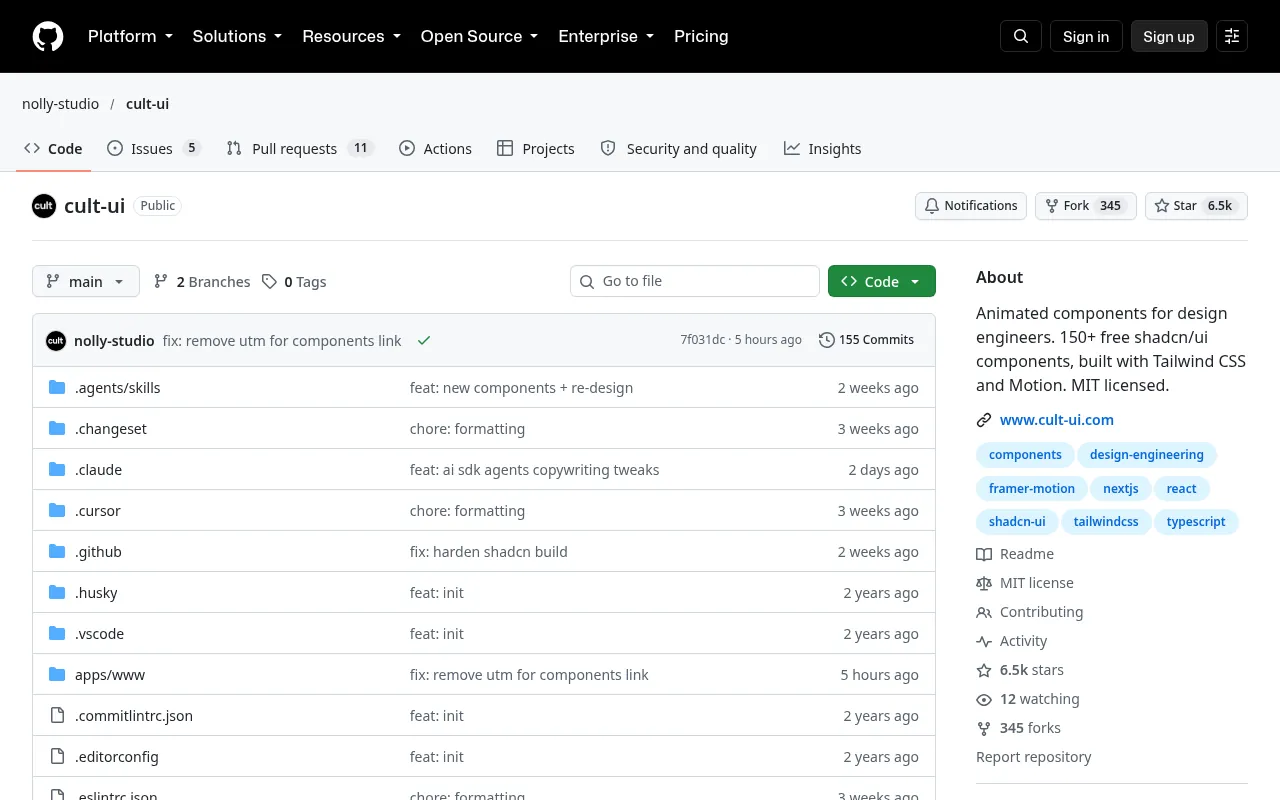Image resolution: width=1280 pixels, height=800 pixels.
Task: Open the Pricing page link
Action: 701,36
